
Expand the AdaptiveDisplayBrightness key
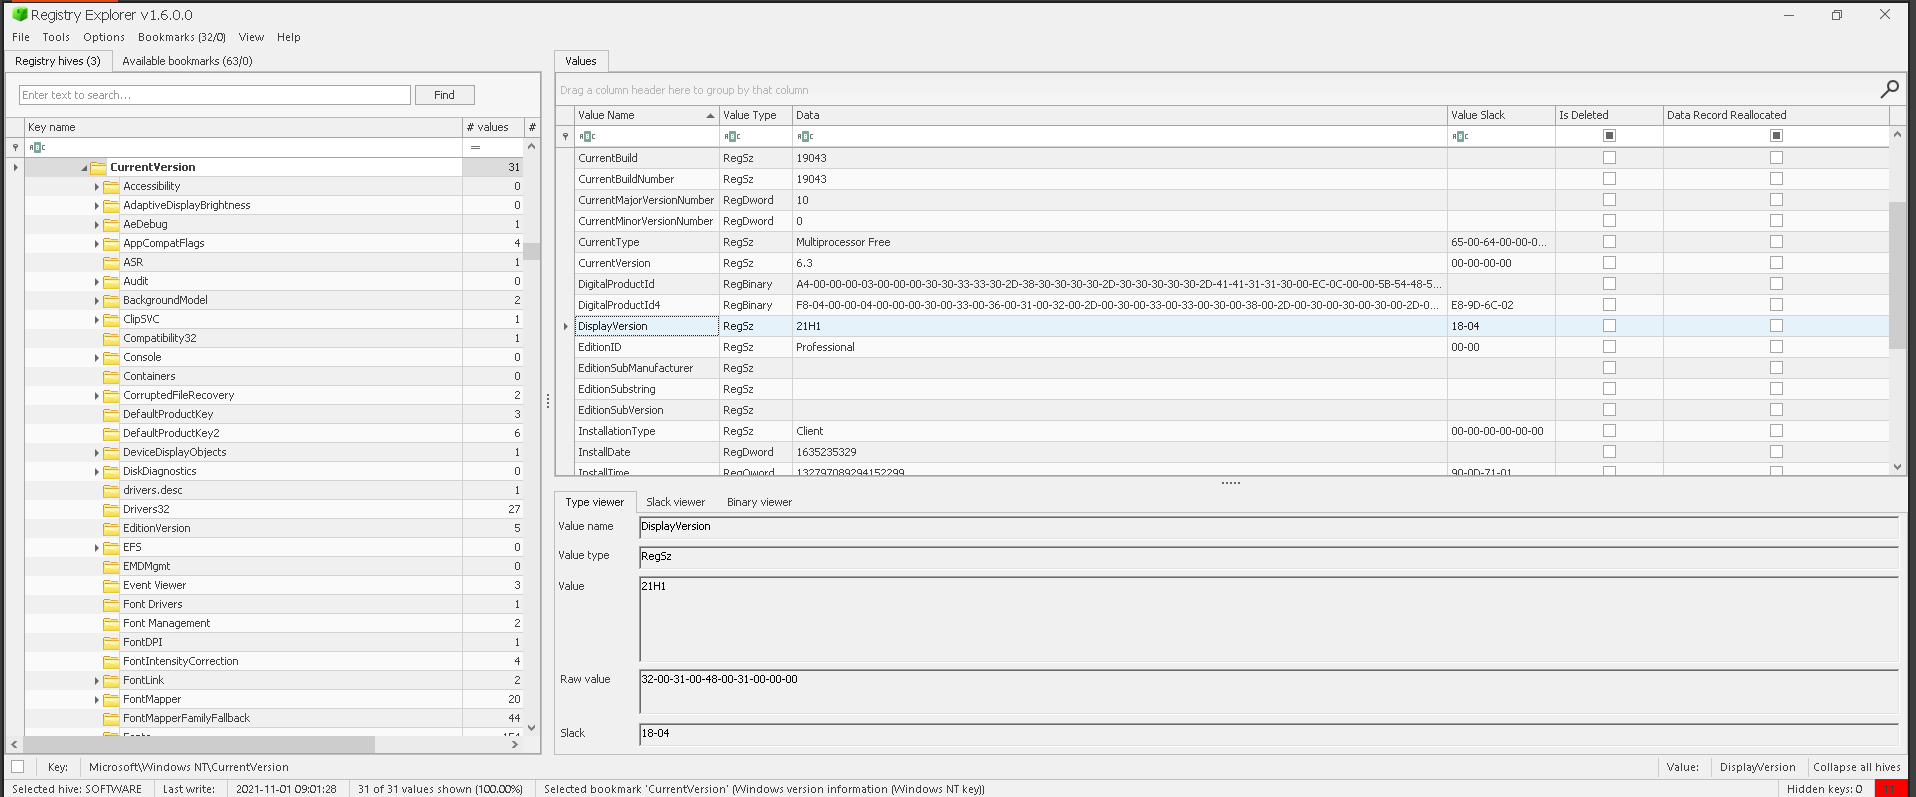[x=97, y=206]
